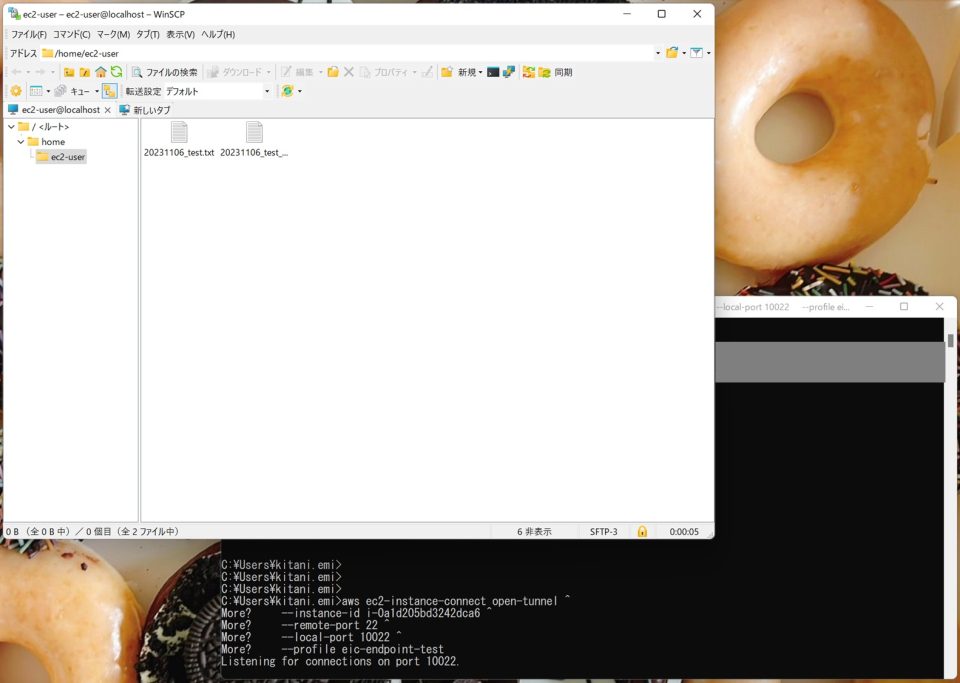Select the 20231106_test.txt file
This screenshot has height=683, width=960.
point(179,140)
